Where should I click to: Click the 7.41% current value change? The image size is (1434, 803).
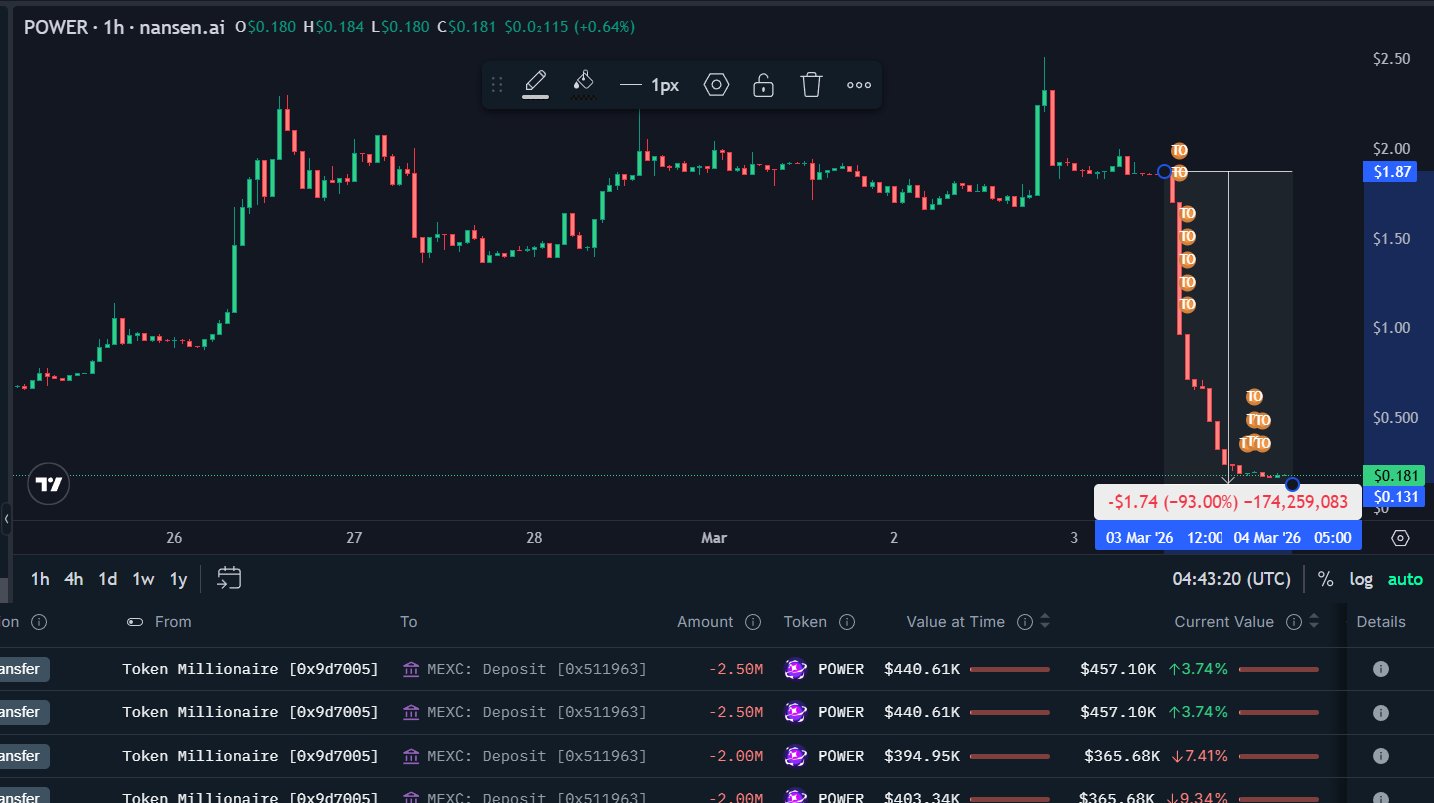click(1197, 755)
